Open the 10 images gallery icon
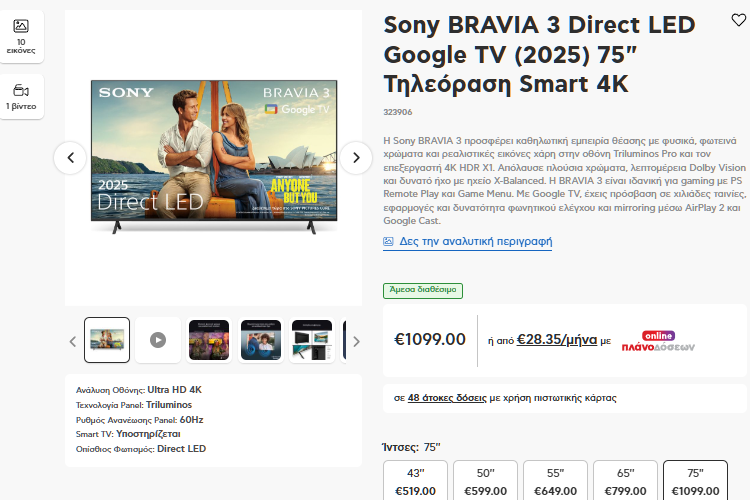Viewport: 750px width, 500px height. 21,34
